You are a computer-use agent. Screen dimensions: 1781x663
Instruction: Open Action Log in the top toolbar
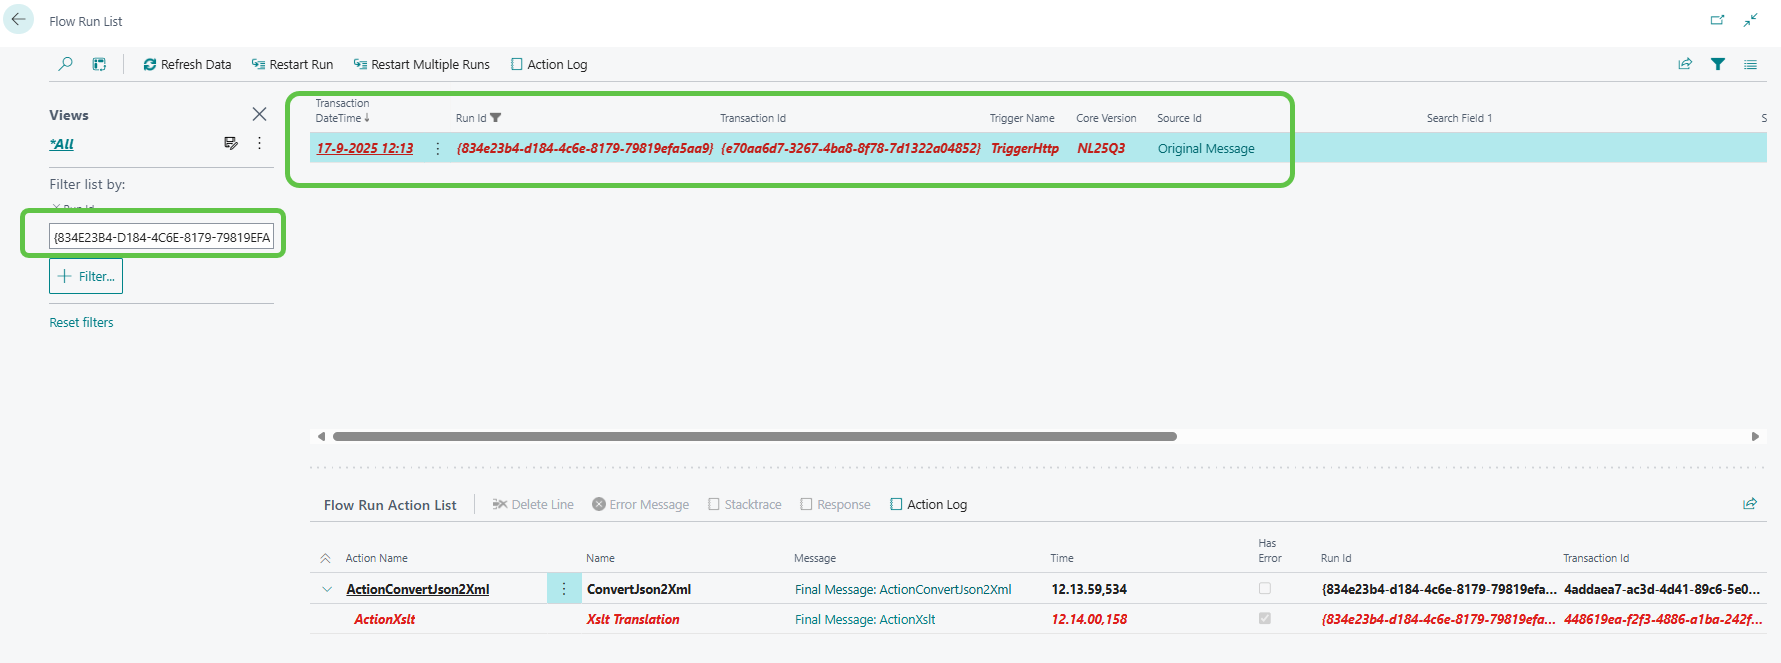coord(549,64)
